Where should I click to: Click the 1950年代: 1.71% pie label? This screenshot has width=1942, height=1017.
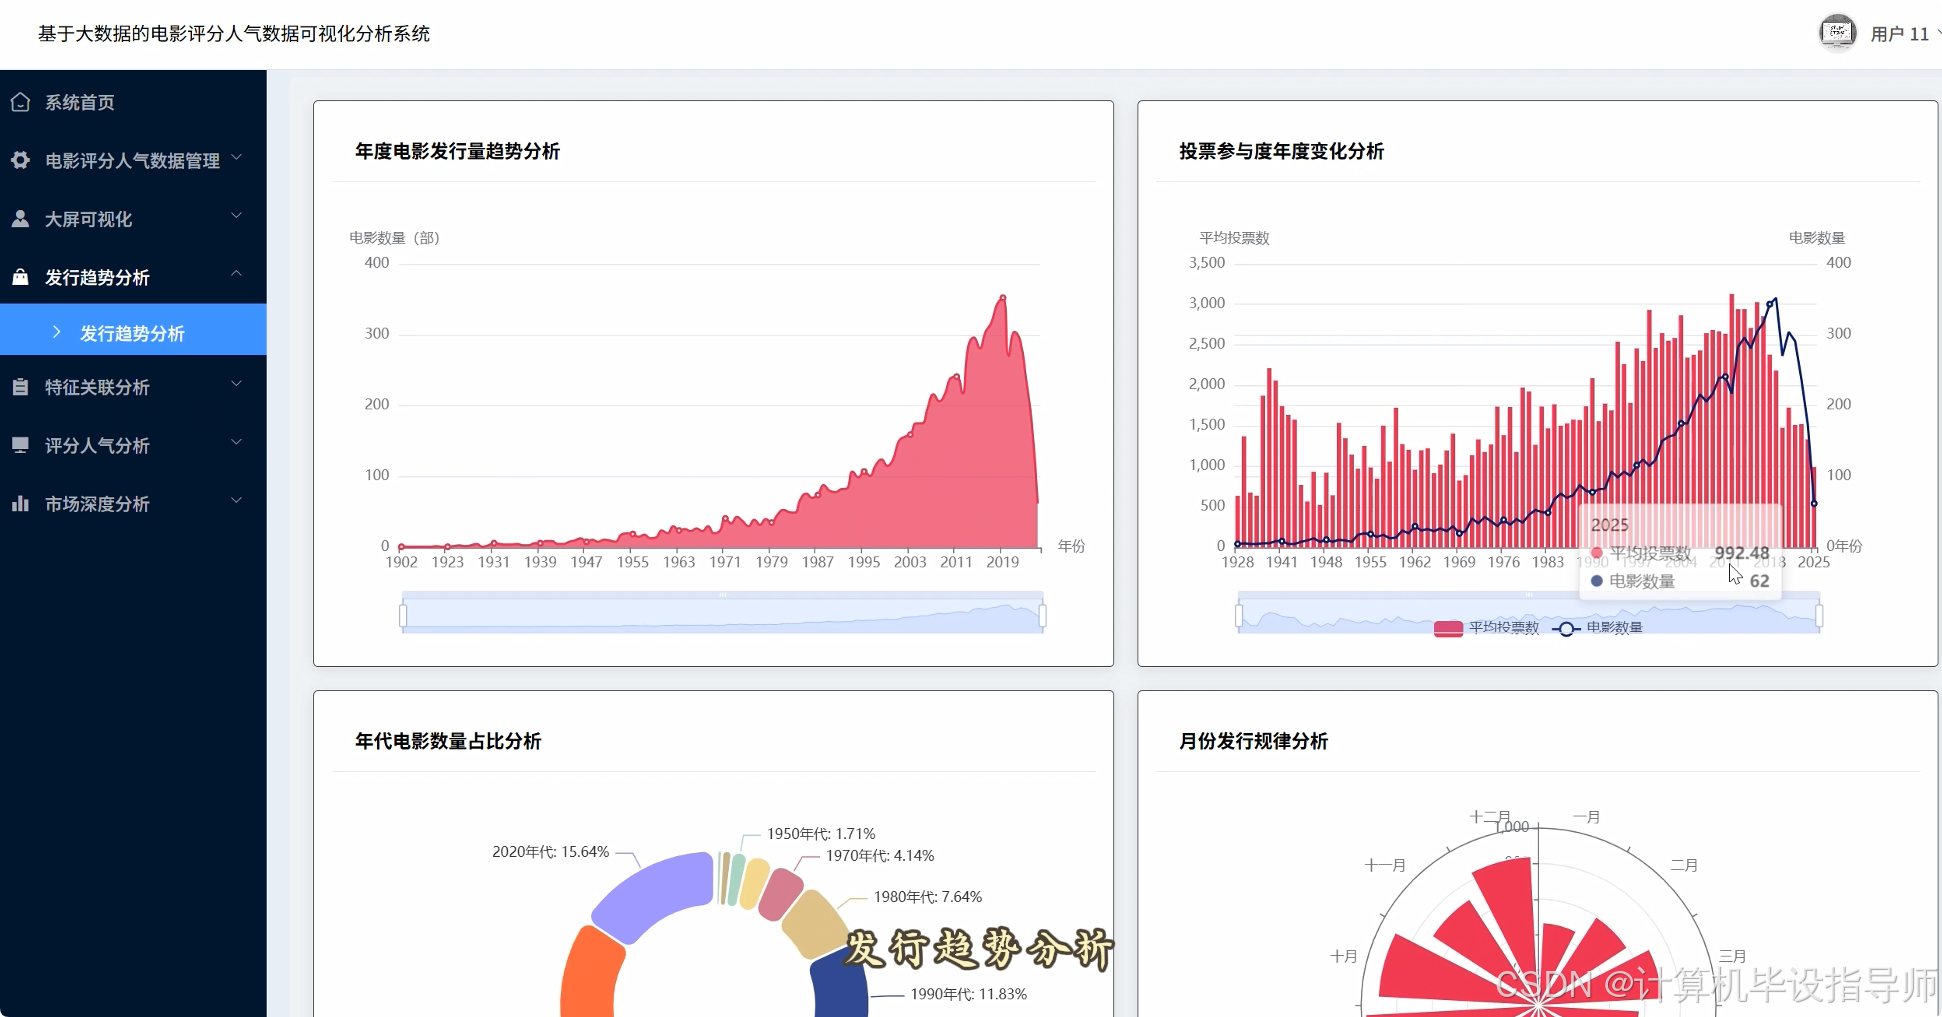(821, 834)
